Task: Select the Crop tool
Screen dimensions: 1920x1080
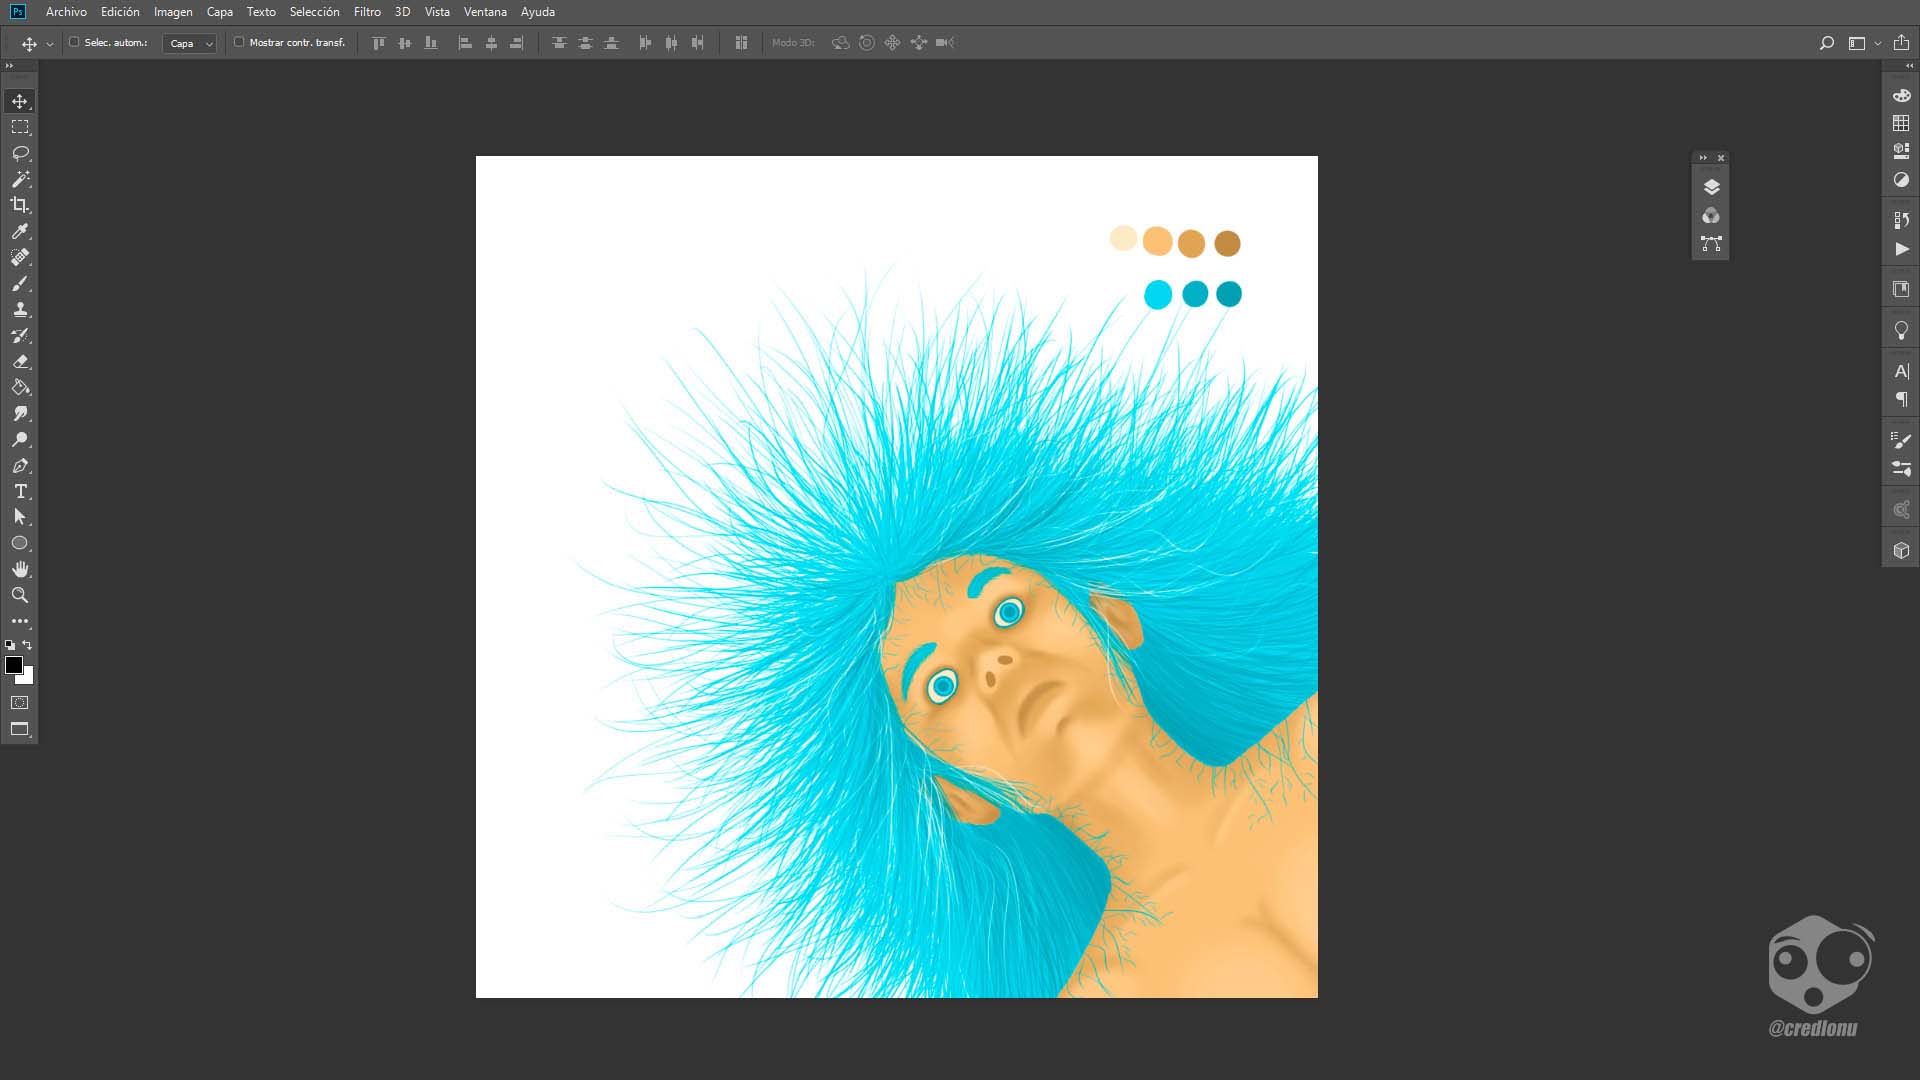Action: (x=20, y=205)
